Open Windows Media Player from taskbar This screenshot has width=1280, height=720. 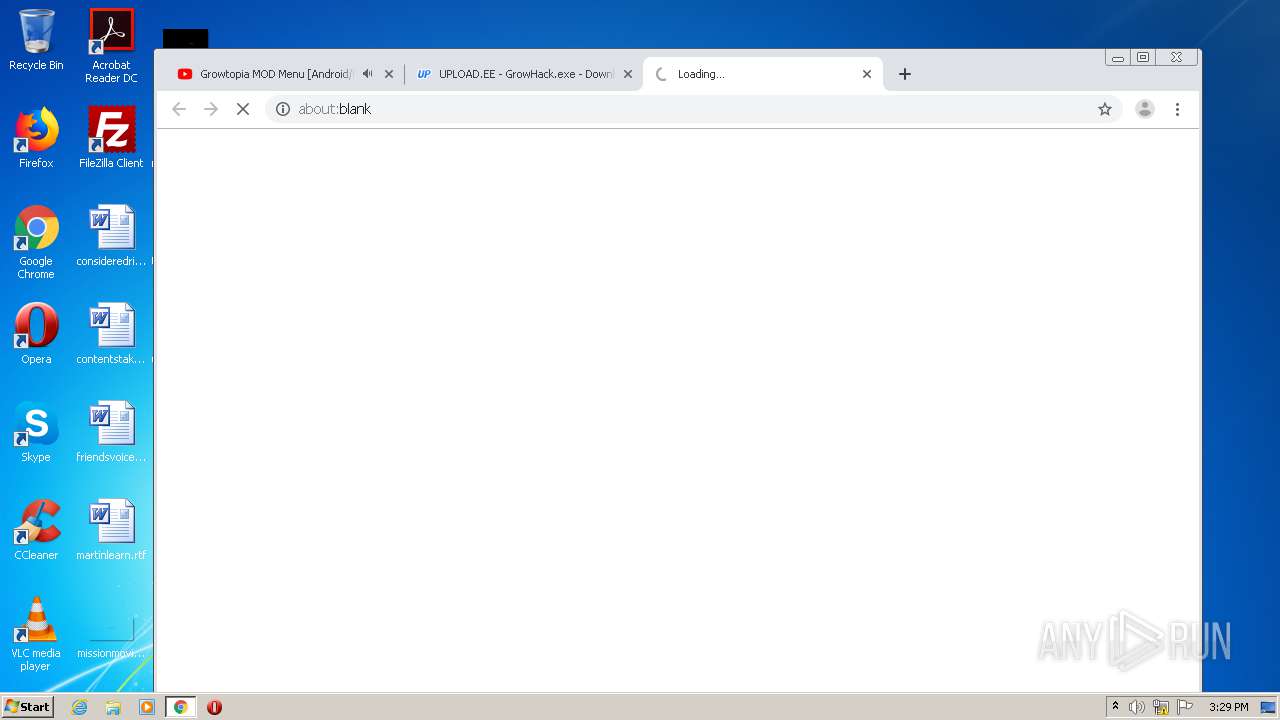147,707
